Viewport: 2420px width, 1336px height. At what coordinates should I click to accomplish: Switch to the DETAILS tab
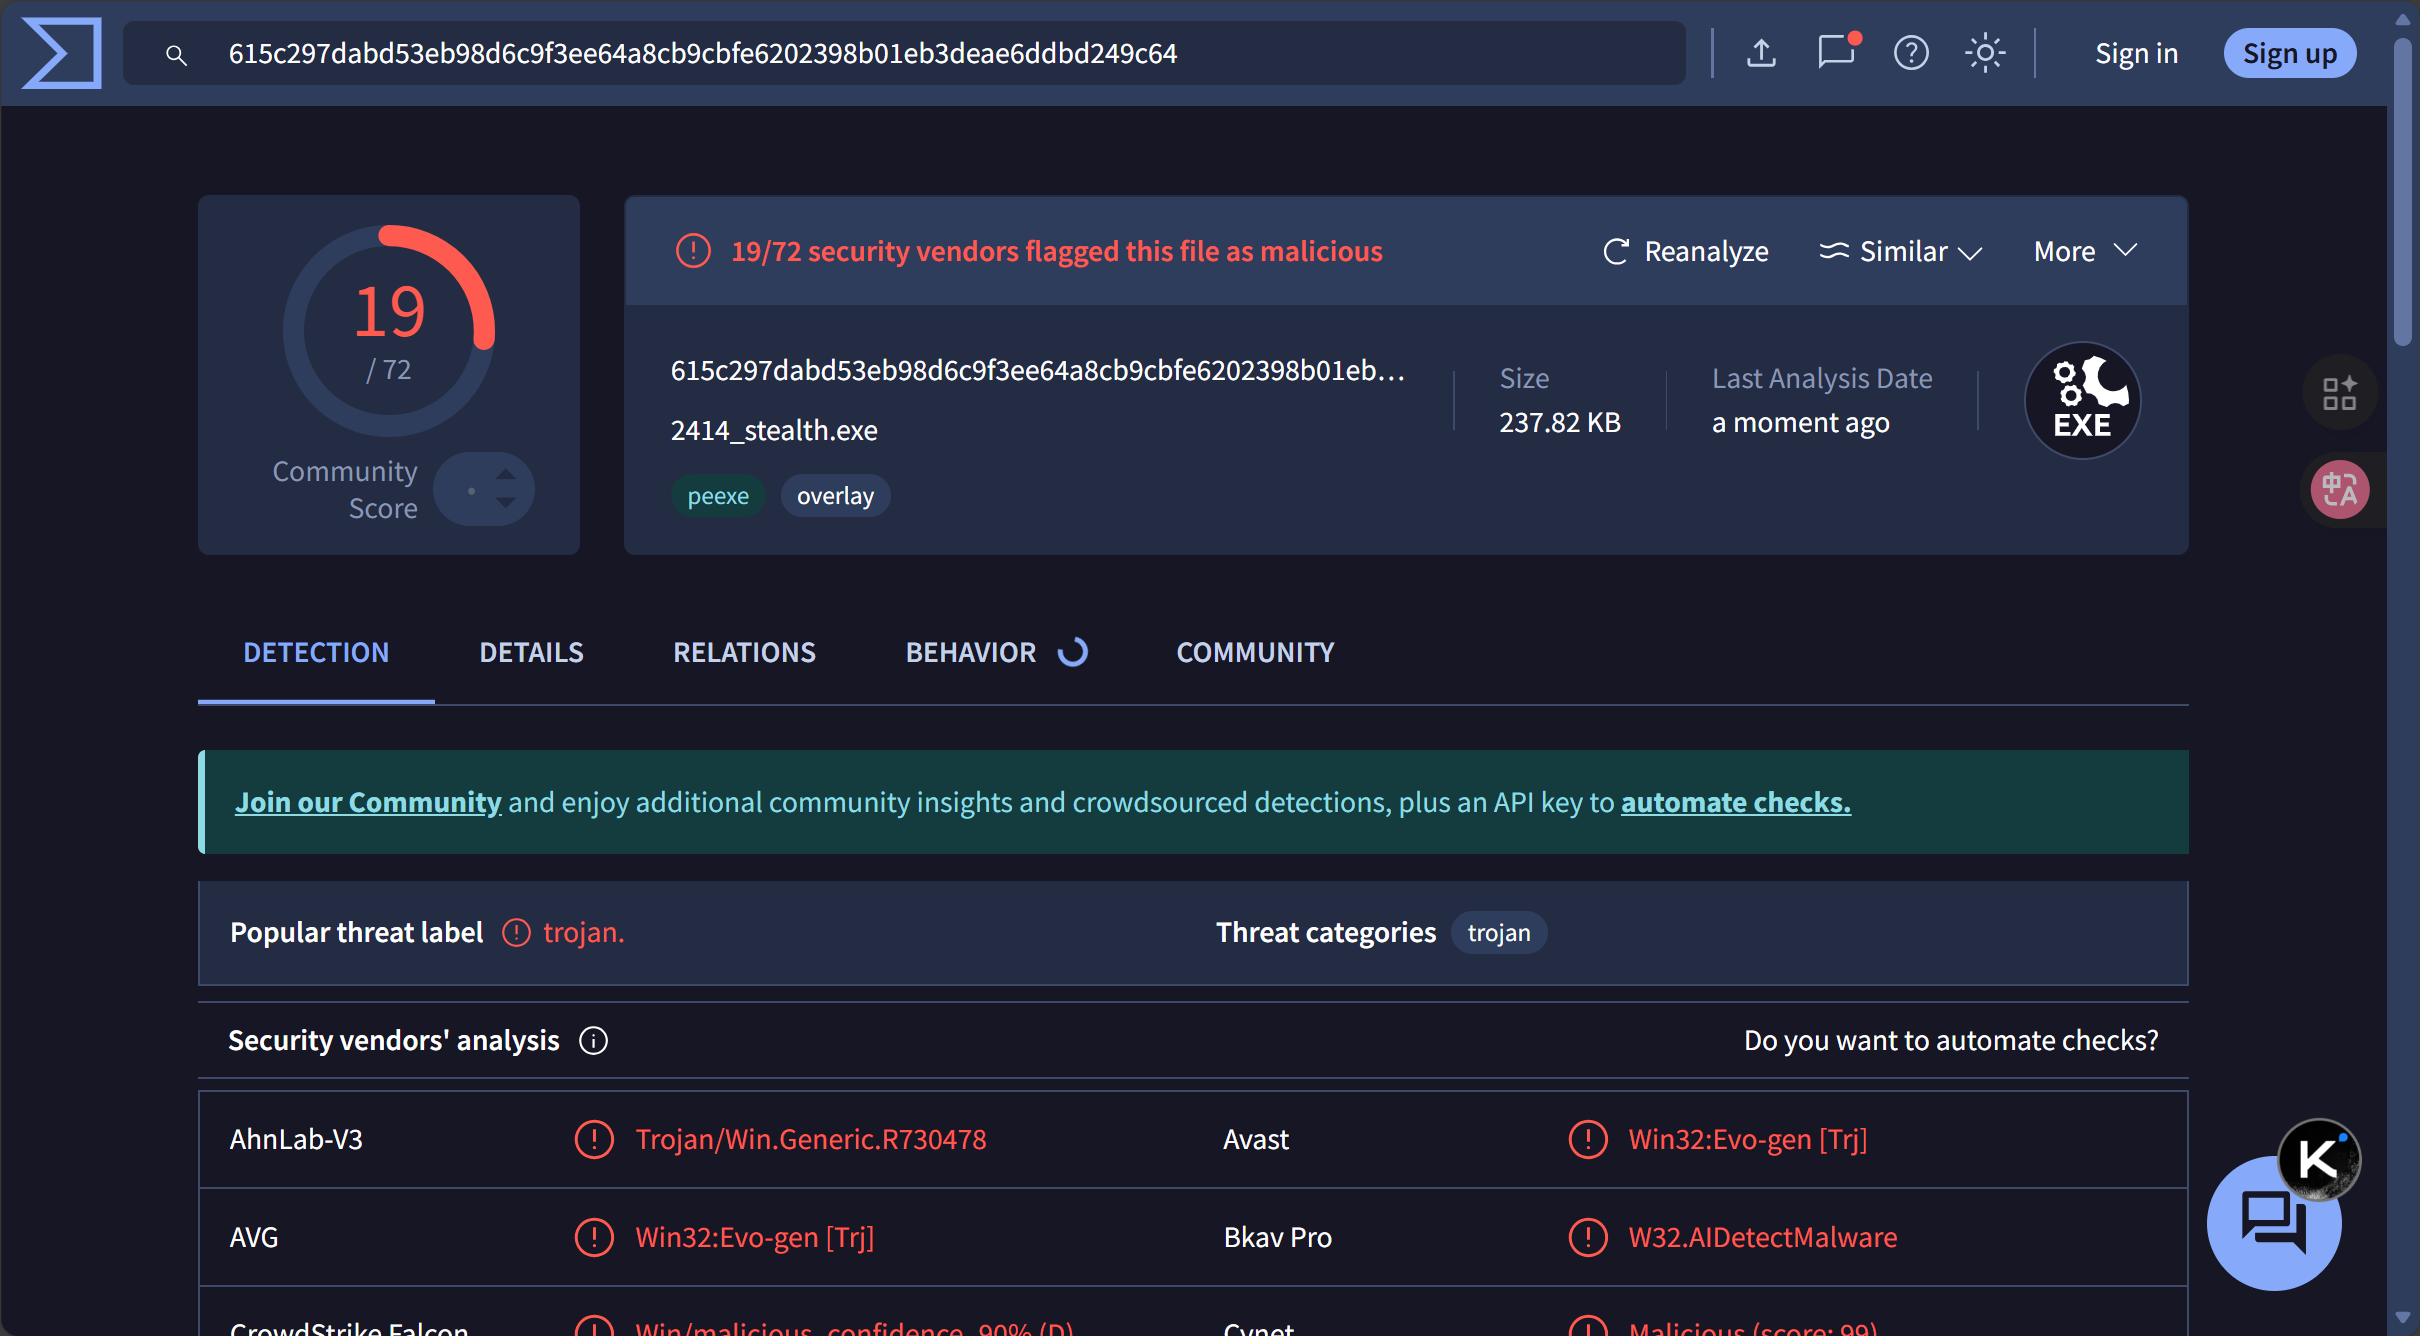pos(531,653)
